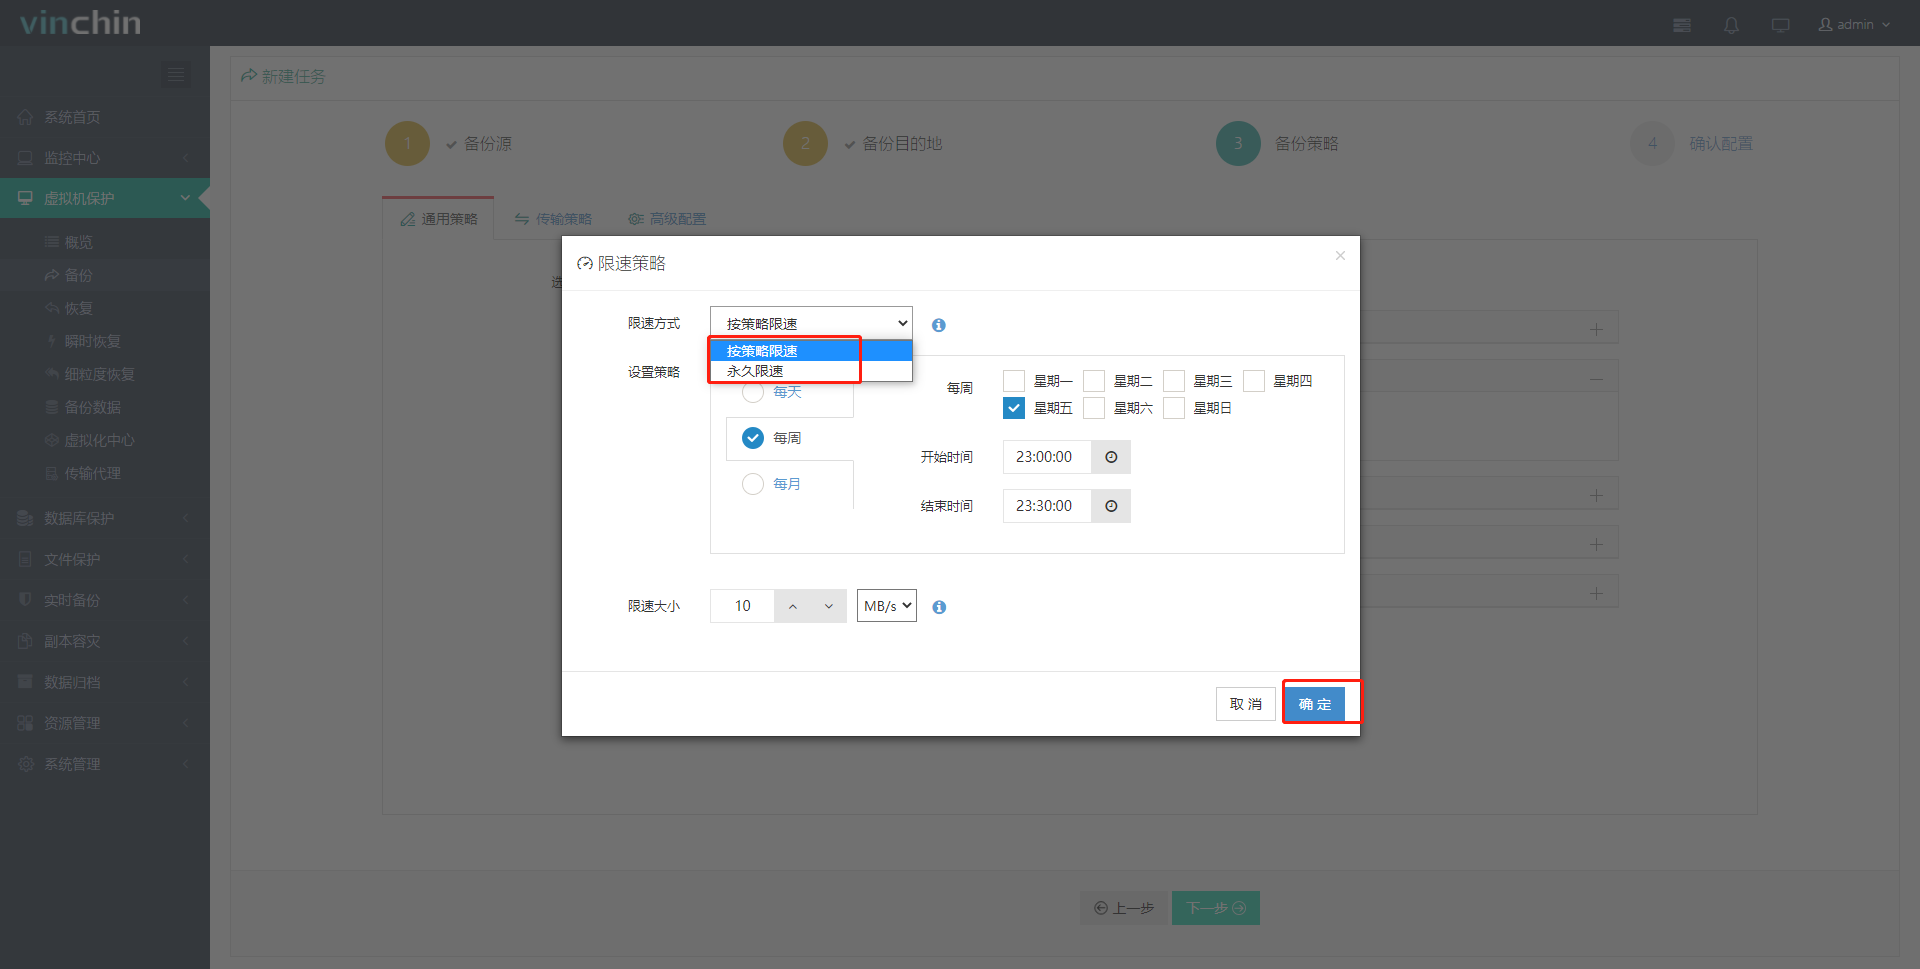Switch to the 传输策略 tab
This screenshot has width=1920, height=969.
(553, 219)
